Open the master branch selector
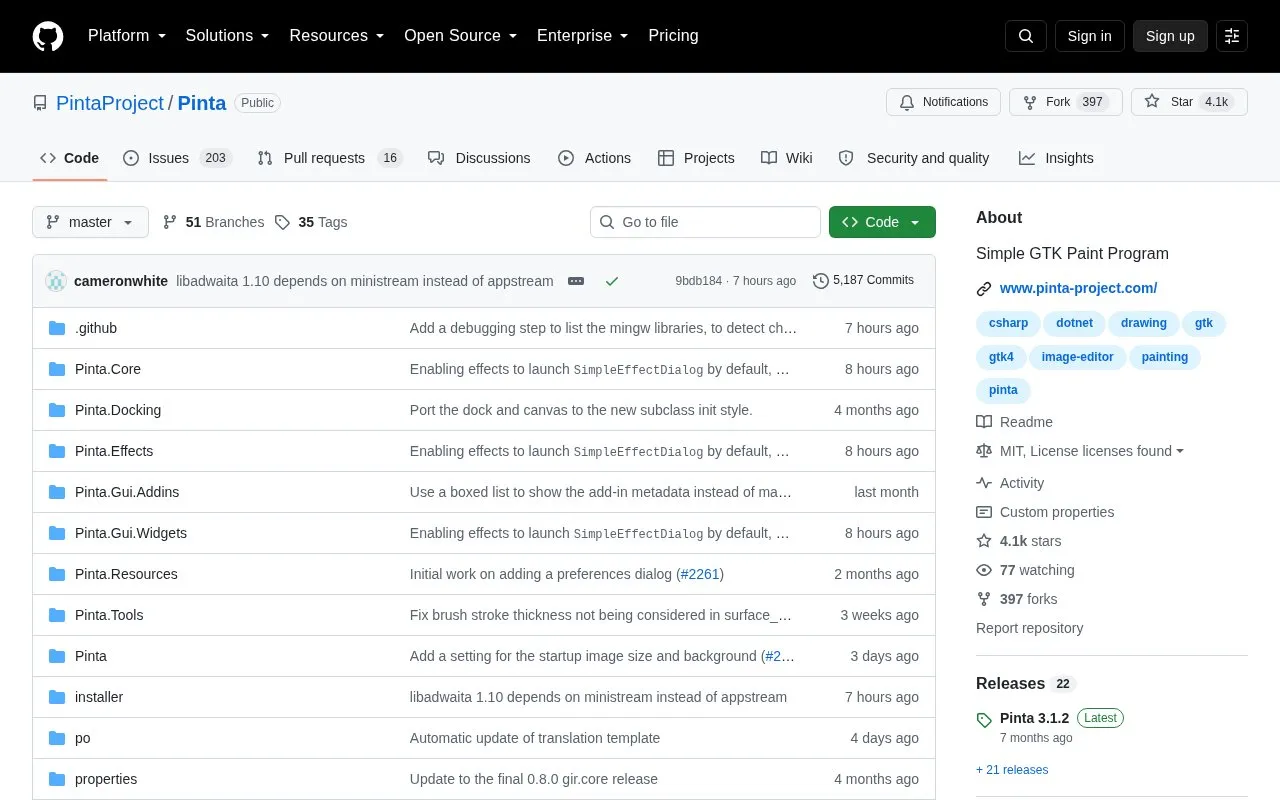1280x800 pixels. pos(90,222)
